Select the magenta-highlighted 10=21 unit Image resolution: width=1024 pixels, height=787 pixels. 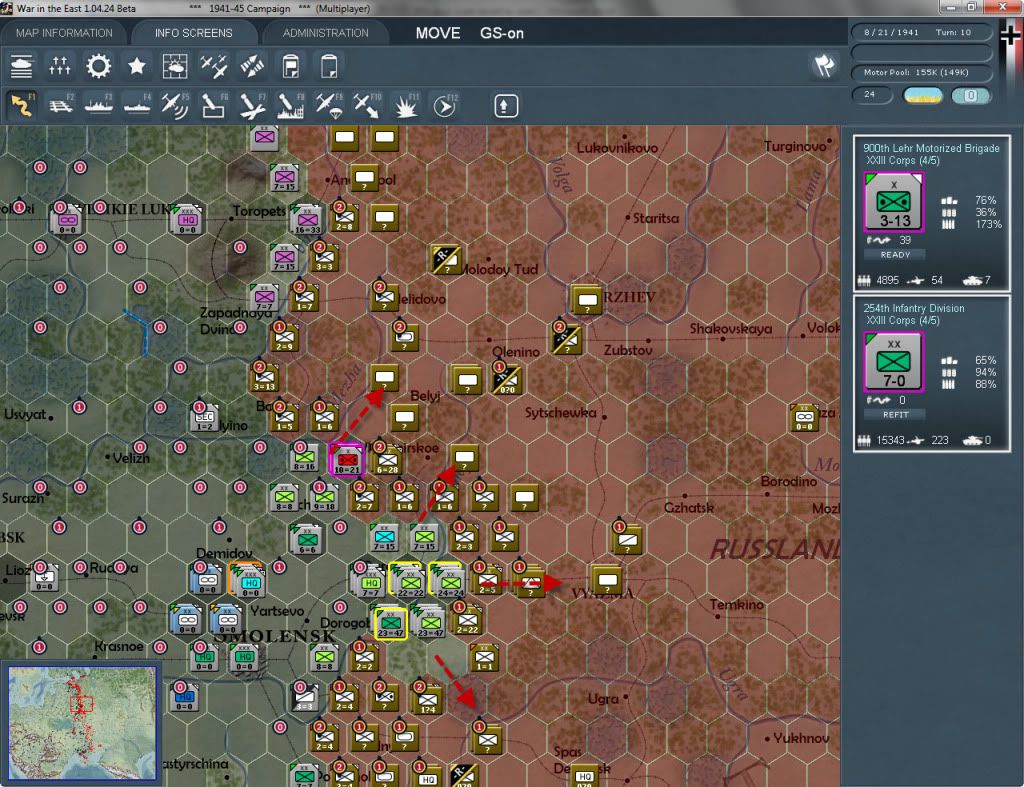[x=347, y=459]
